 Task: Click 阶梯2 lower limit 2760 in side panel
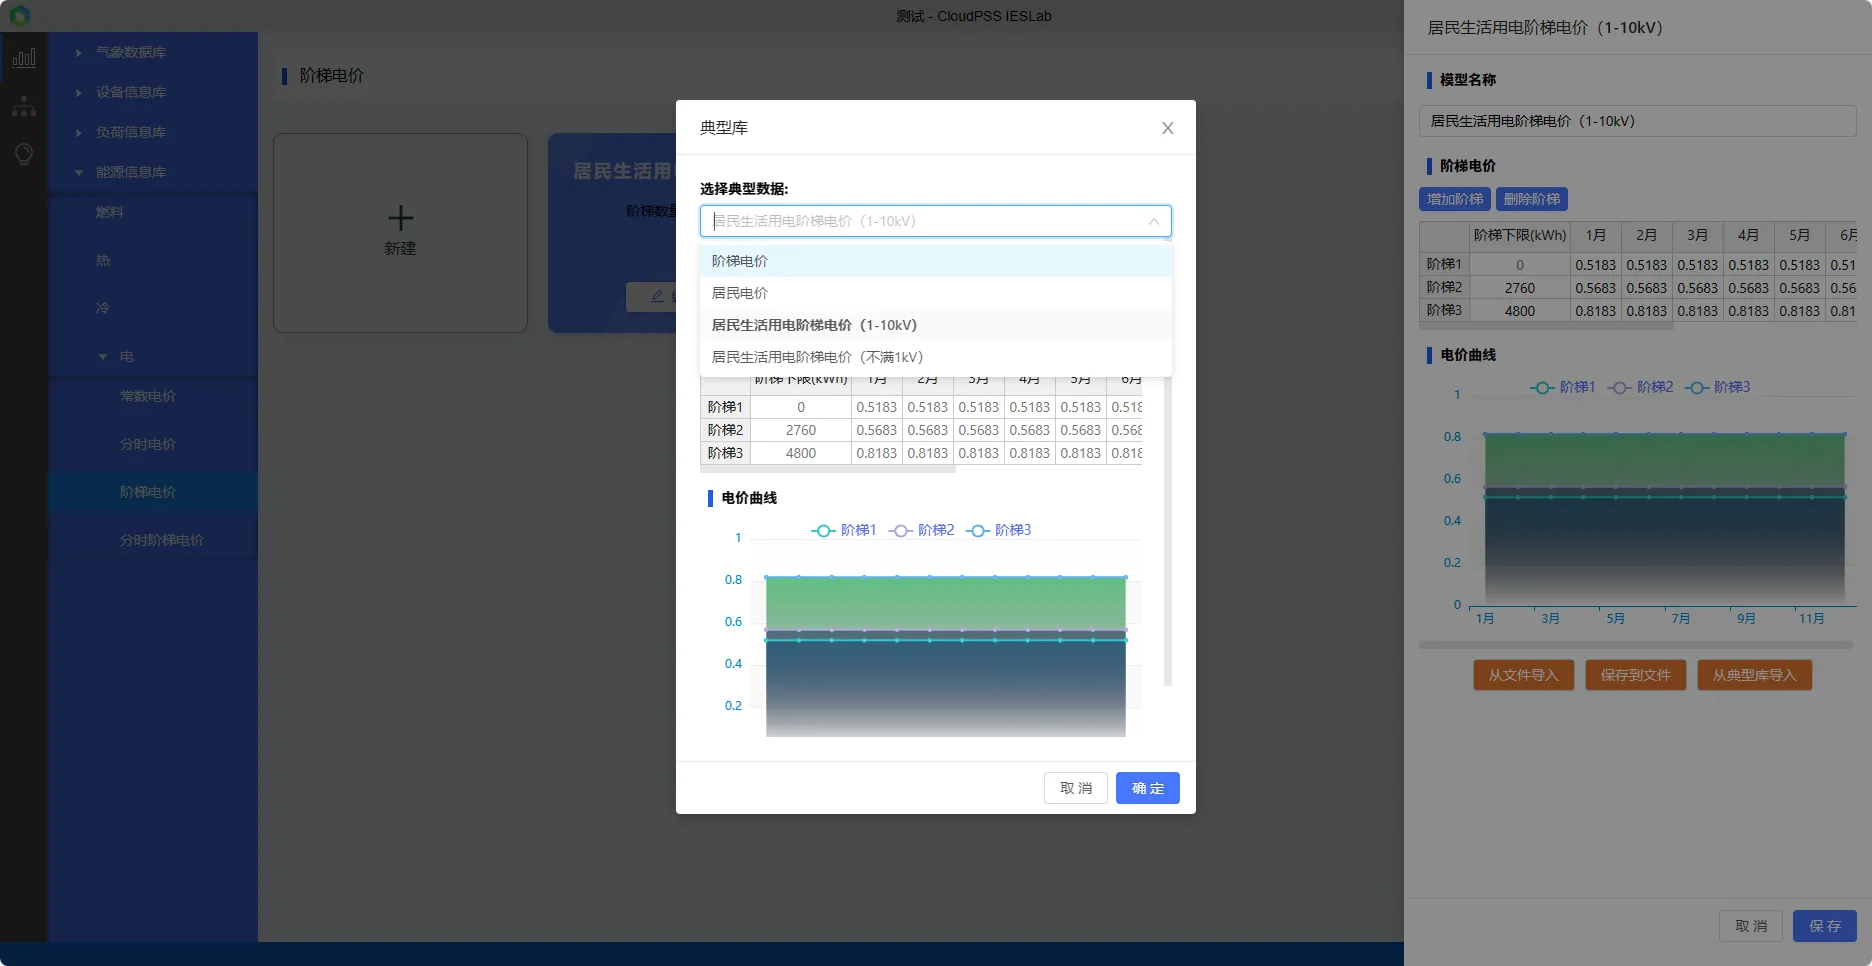pyautogui.click(x=1519, y=288)
